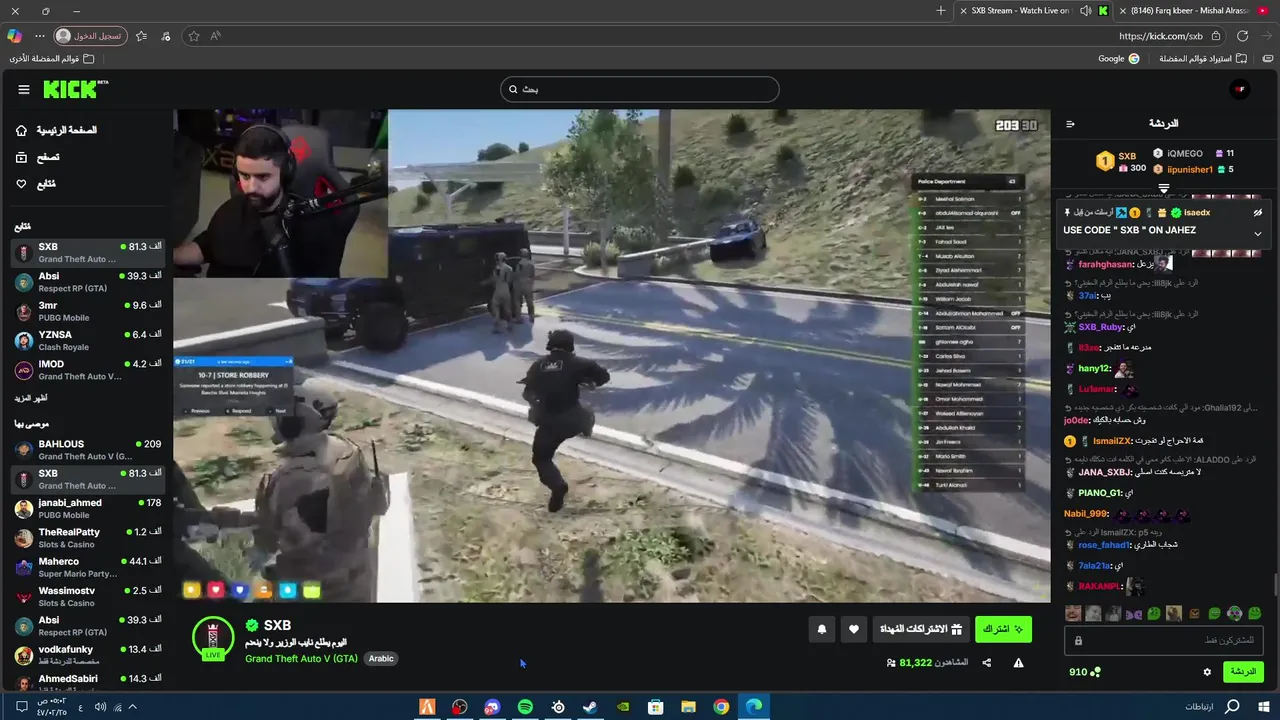Expand the pinned JAHEZ message chevron
The height and width of the screenshot is (720, 1280).
click(x=1258, y=234)
